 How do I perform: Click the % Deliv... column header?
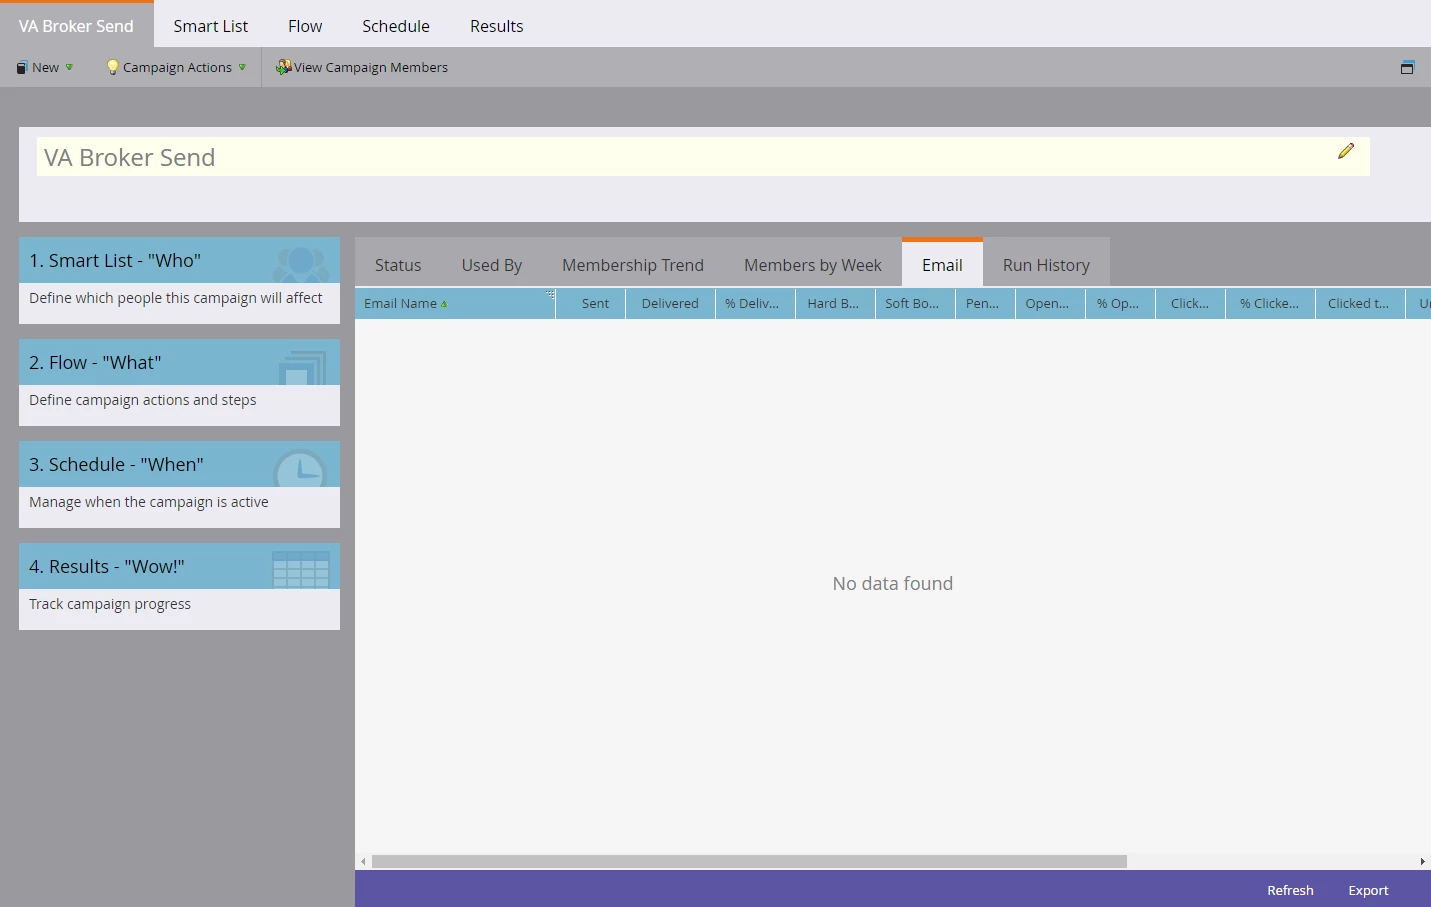(x=756, y=303)
